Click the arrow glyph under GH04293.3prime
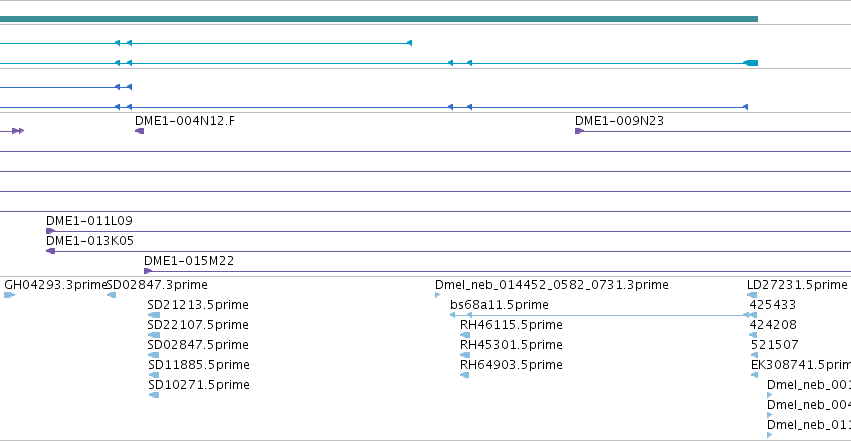The image size is (851, 441). click(9, 295)
